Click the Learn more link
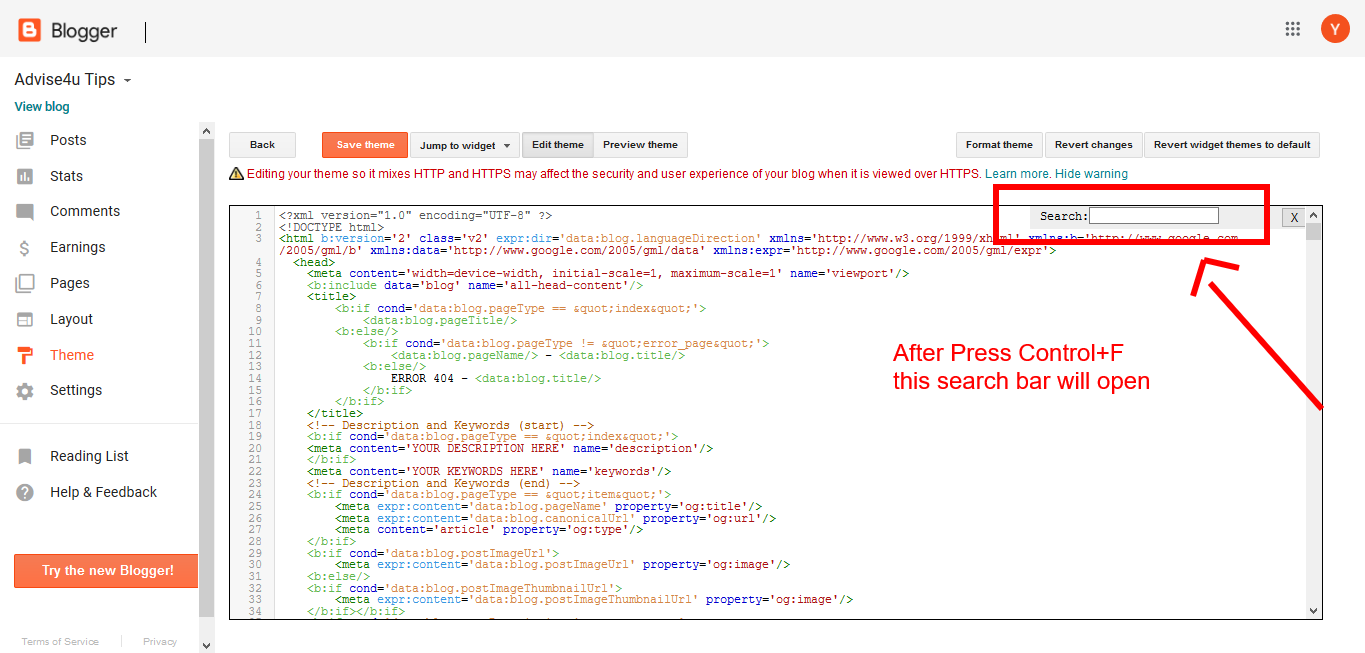This screenshot has height=653, width=1365. [x=1017, y=174]
